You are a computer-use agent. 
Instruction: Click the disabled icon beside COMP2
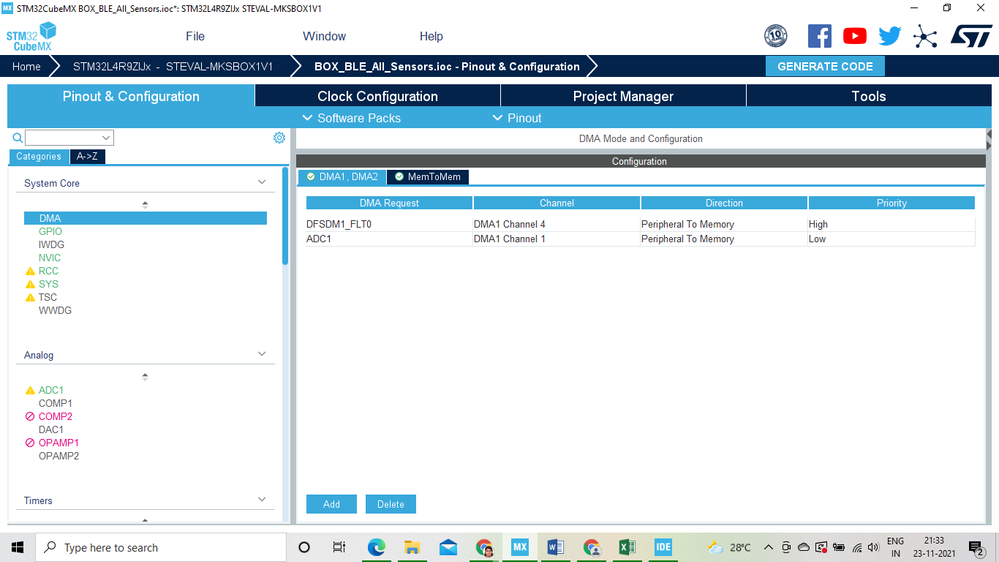(x=30, y=416)
